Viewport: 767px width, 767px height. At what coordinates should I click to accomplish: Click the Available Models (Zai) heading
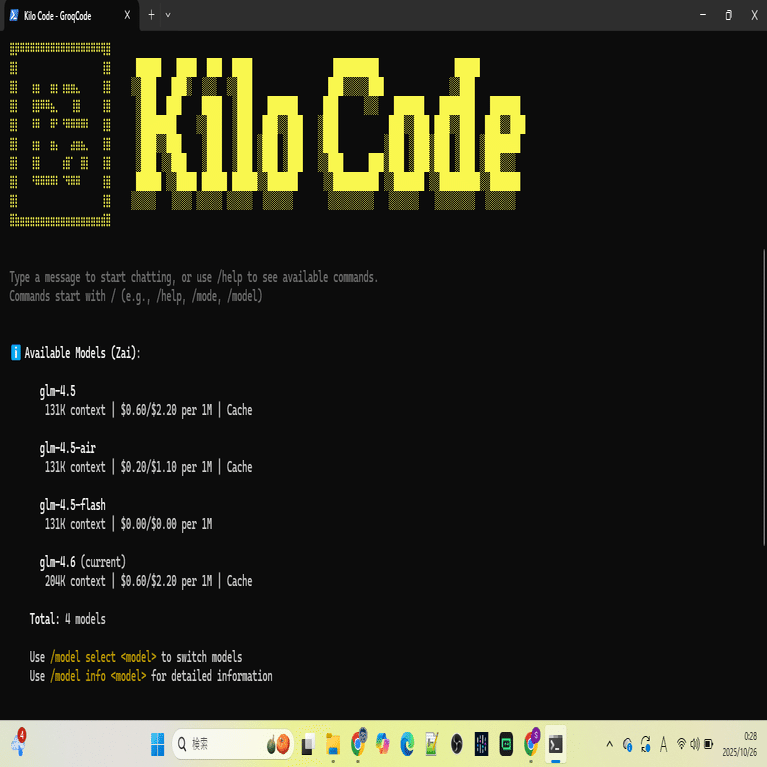pyautogui.click(x=83, y=353)
